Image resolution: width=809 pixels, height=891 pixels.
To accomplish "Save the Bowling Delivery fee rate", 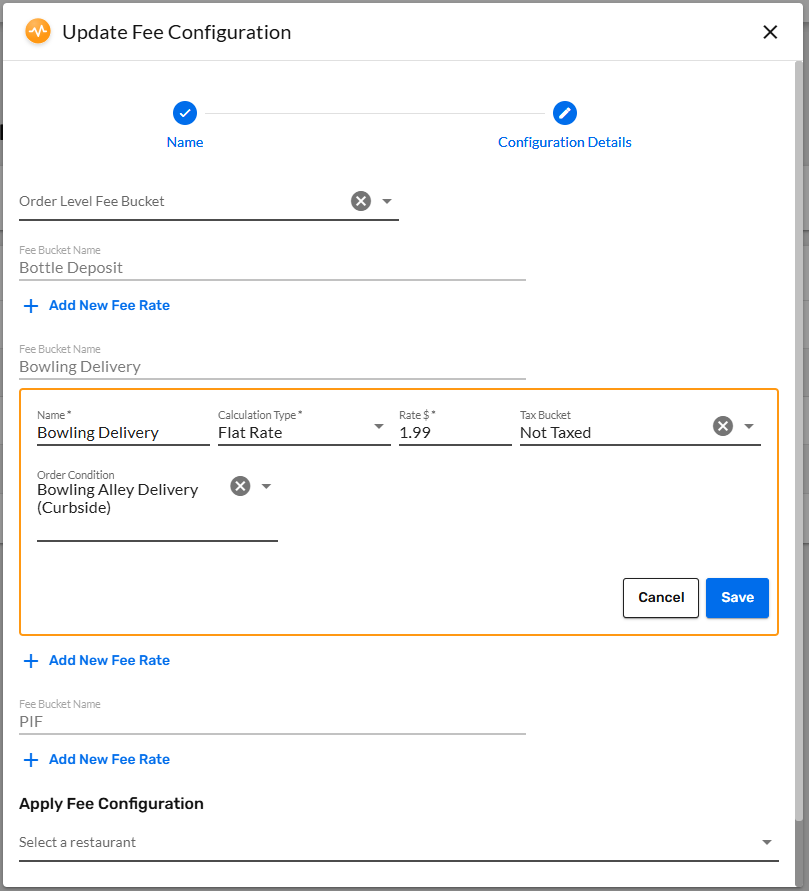I will coord(737,597).
